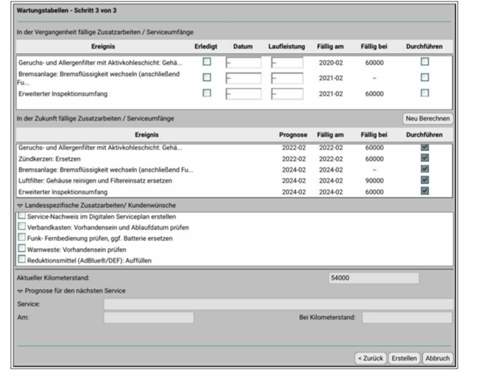
Task: Enable Warnweste: Vorhandensein prüfen
Action: coord(22,248)
